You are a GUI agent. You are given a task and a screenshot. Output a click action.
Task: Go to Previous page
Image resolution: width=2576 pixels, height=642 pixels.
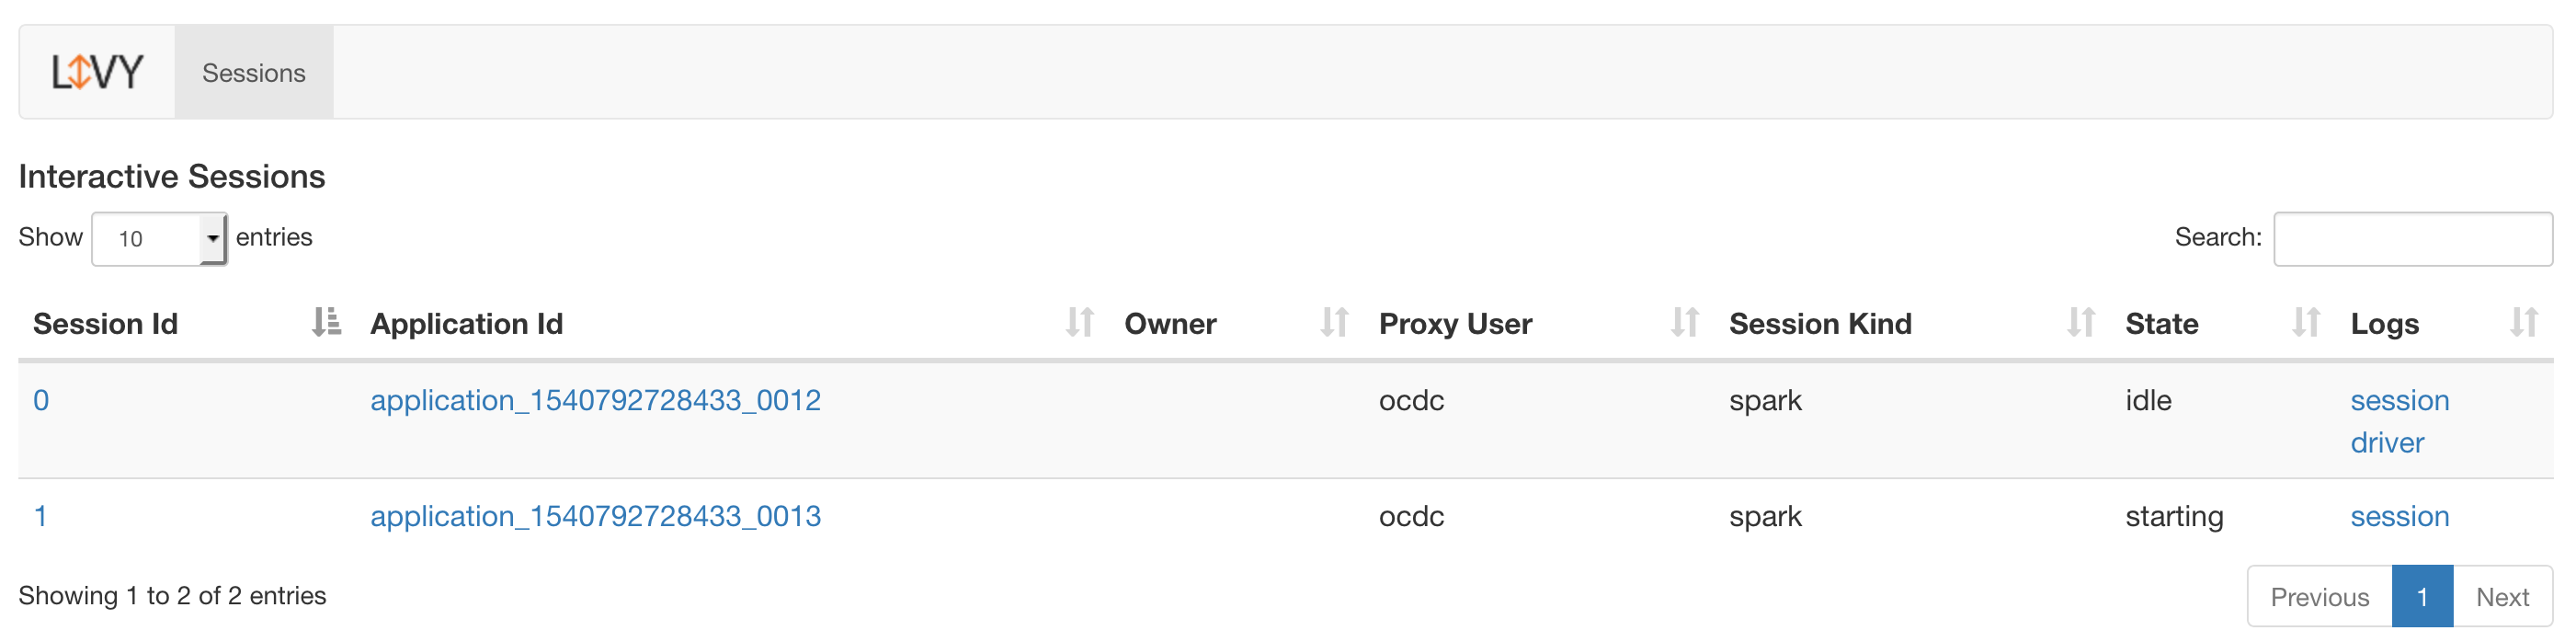[x=2318, y=597]
